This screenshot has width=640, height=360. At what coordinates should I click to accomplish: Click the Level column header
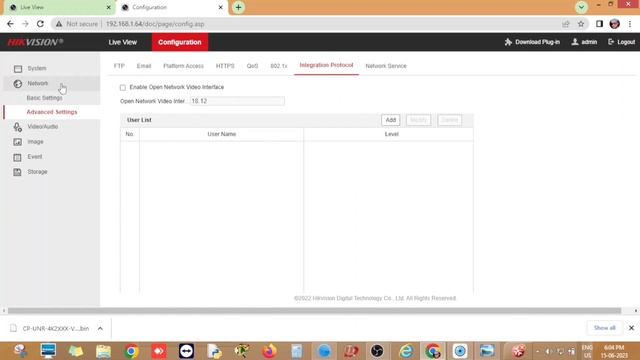(391, 134)
